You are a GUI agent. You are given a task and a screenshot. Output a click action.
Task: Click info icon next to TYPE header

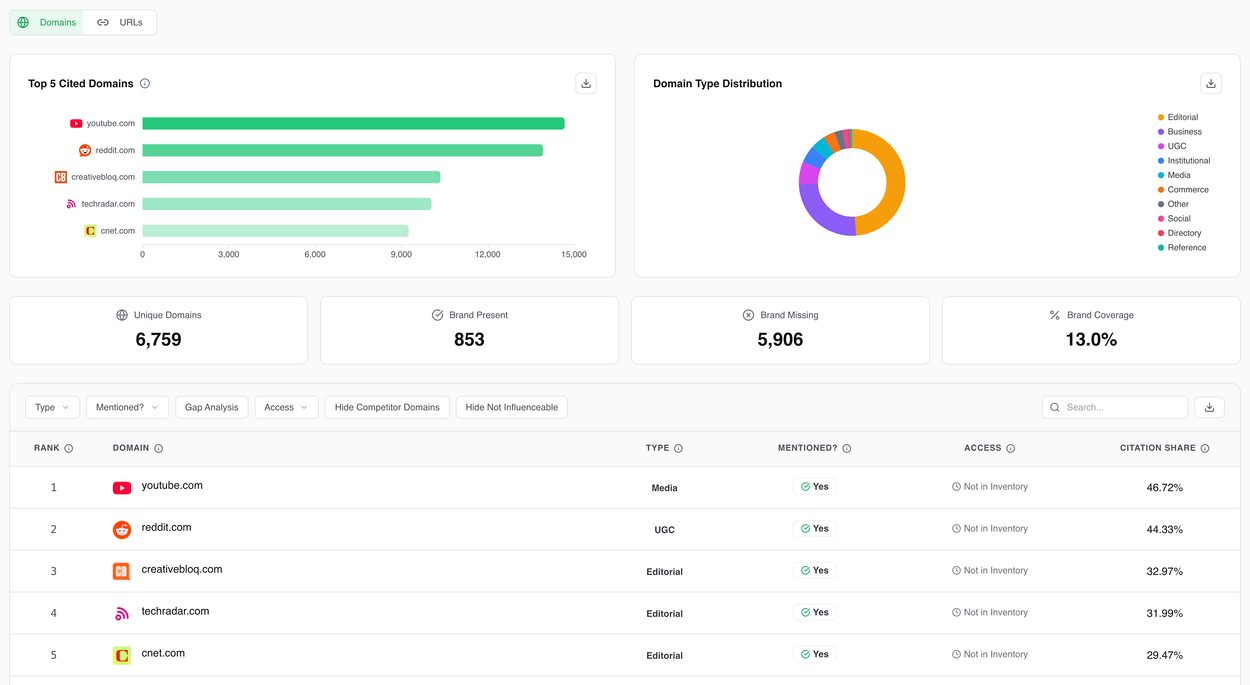(x=678, y=449)
